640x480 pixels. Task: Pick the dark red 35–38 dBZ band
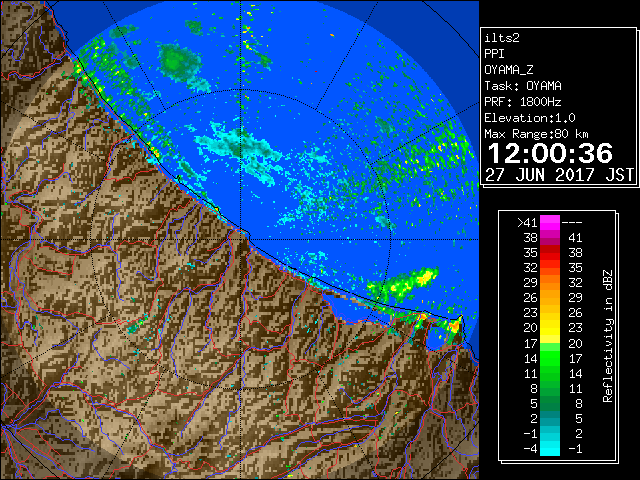pyautogui.click(x=550, y=253)
